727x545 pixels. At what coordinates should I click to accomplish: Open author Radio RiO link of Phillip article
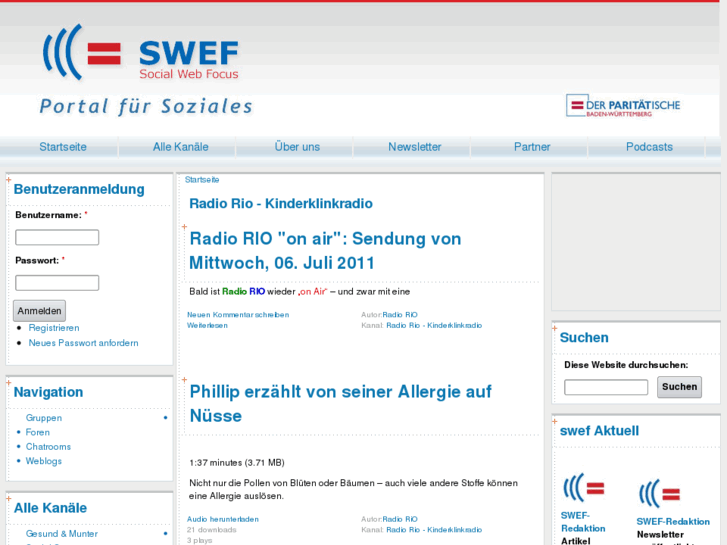(400, 519)
